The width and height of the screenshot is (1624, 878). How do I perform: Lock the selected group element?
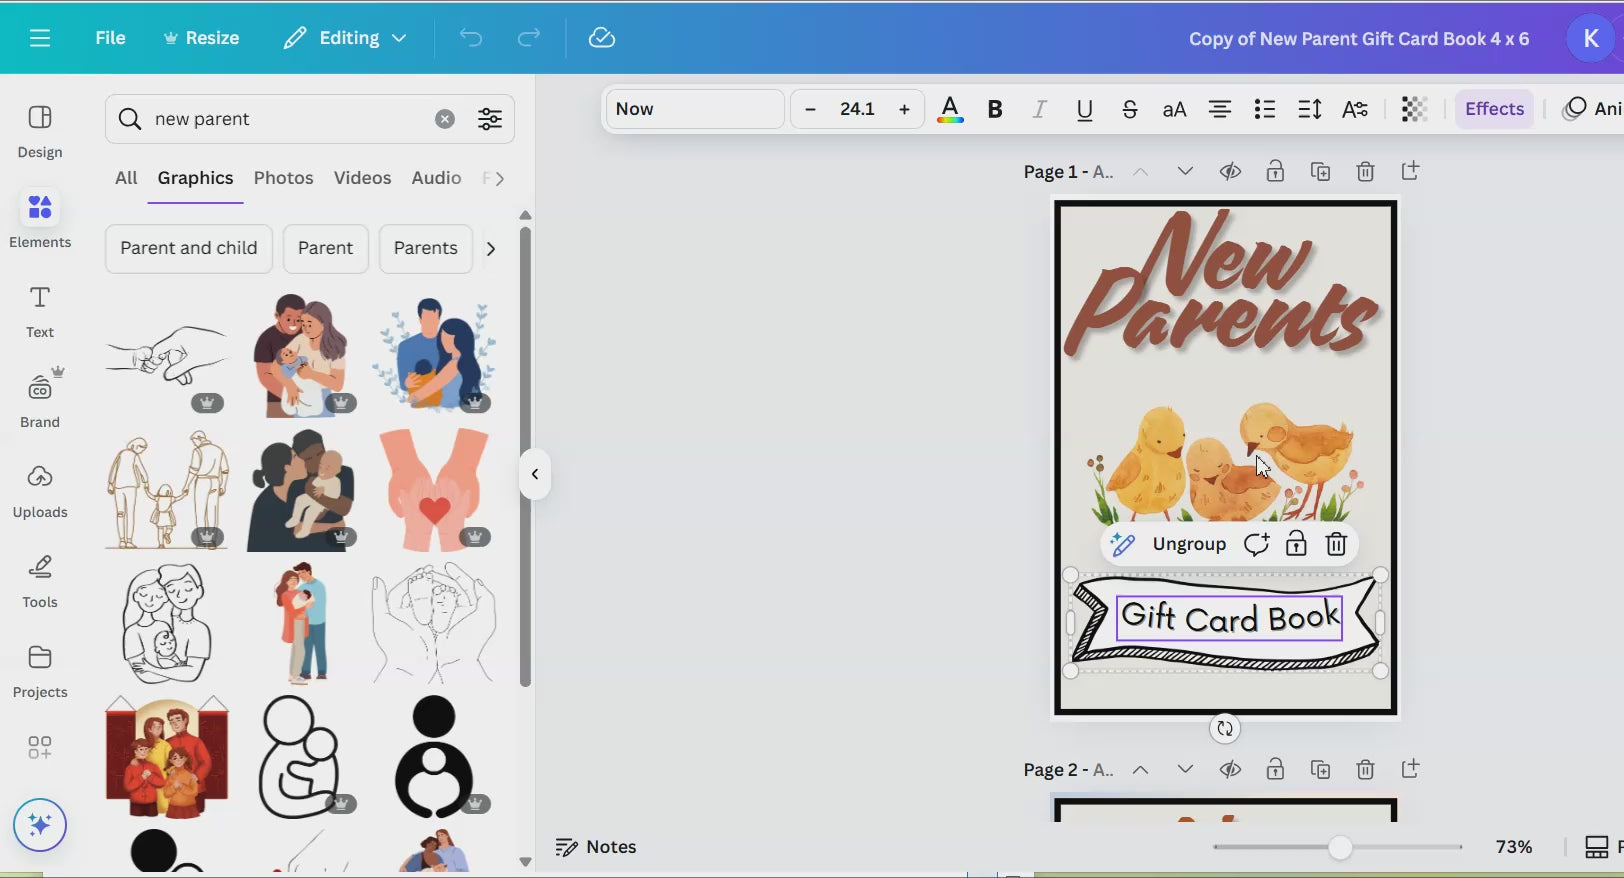point(1296,544)
